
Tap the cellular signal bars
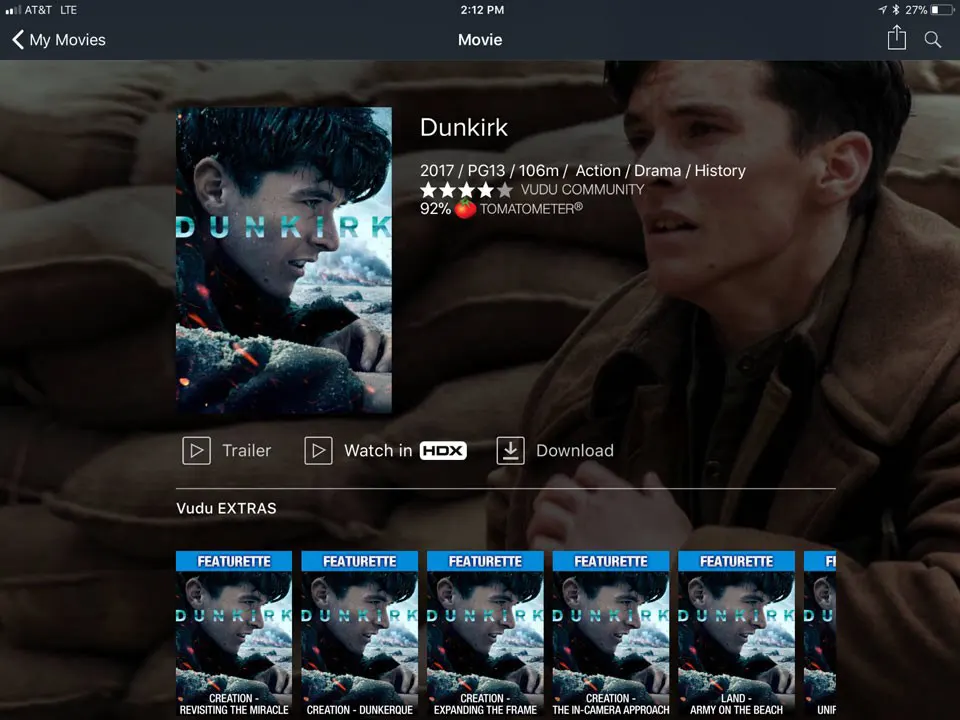[13, 10]
